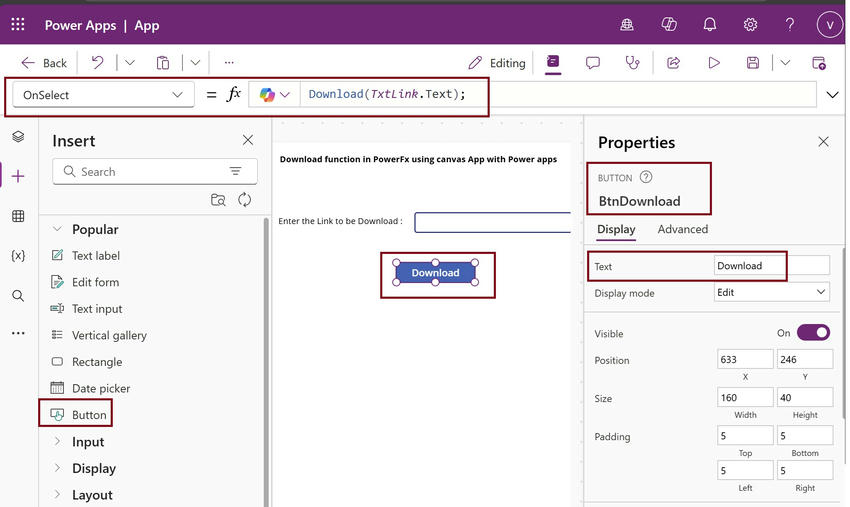Click the fx formula icon
Viewport: 850px width, 507px height.
[234, 94]
